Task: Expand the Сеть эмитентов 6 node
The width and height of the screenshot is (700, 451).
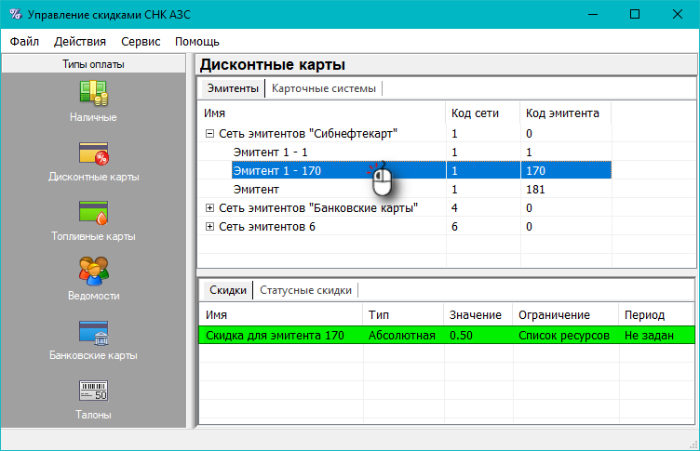Action: pos(209,227)
